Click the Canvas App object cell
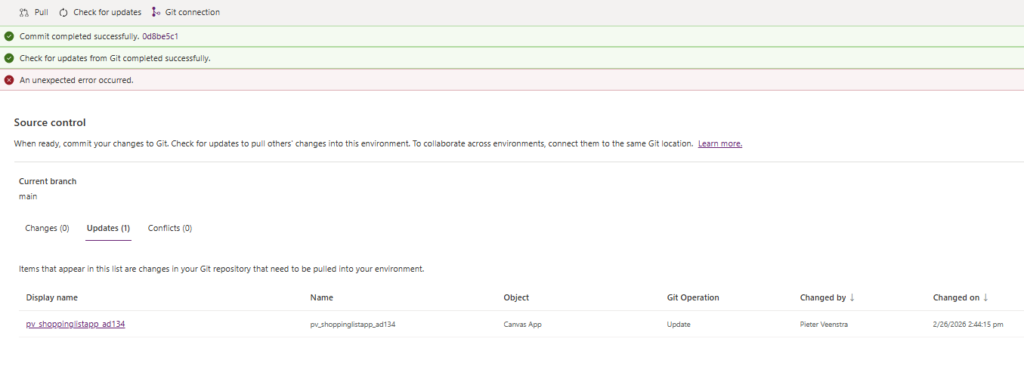Screen dimensions: 1024x391 tap(522, 324)
